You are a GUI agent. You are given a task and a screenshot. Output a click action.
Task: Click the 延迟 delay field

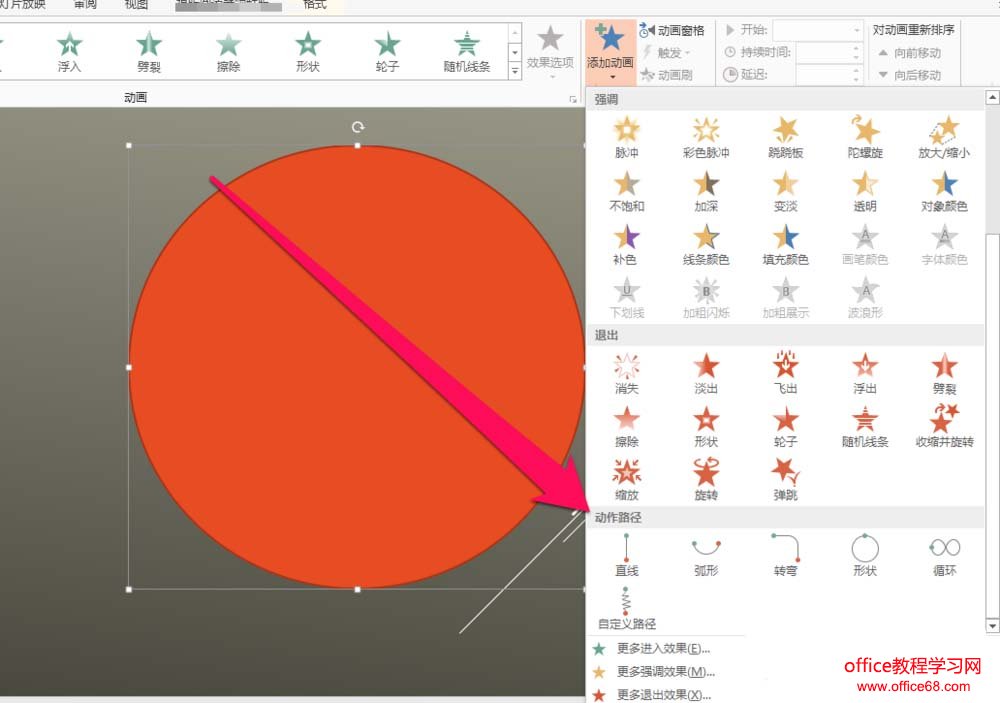[x=829, y=75]
